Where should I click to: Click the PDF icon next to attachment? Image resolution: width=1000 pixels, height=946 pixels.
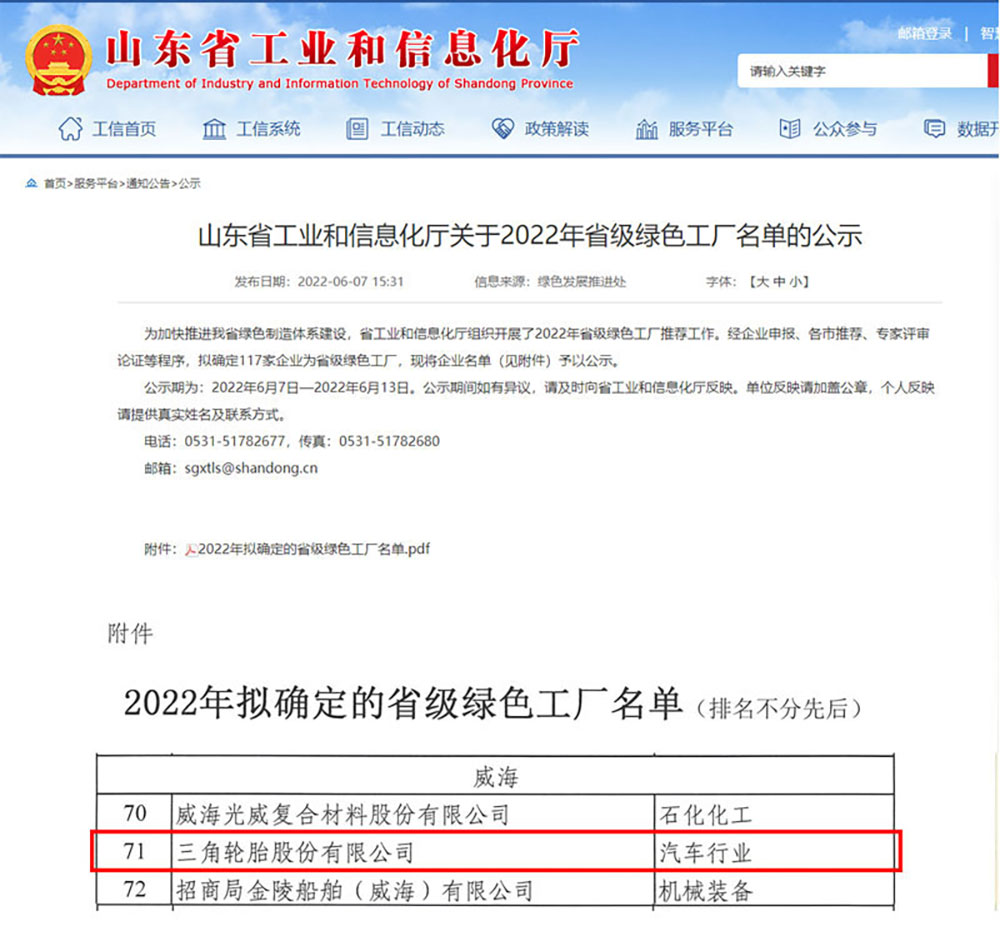[191, 549]
